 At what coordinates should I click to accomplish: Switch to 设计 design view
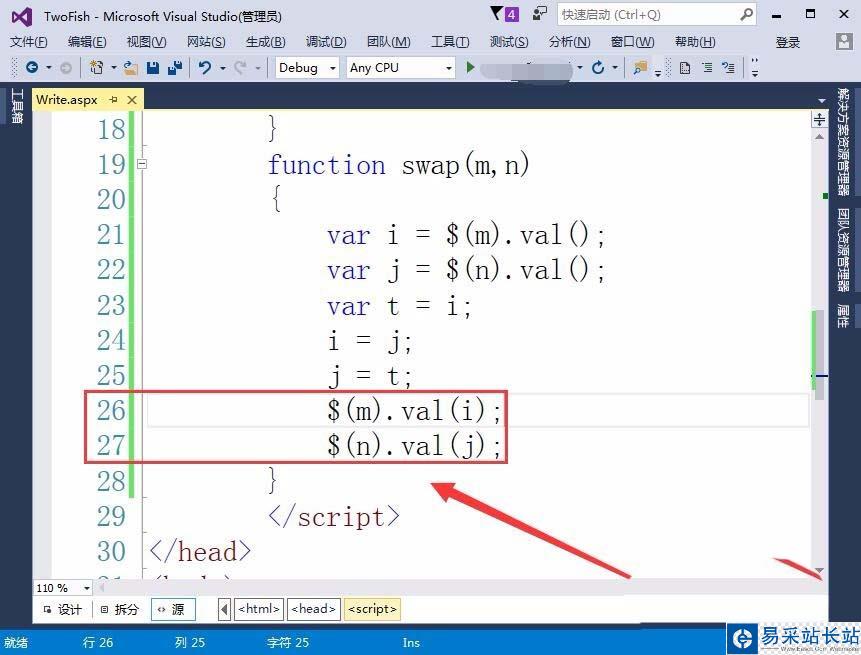pyautogui.click(x=63, y=609)
